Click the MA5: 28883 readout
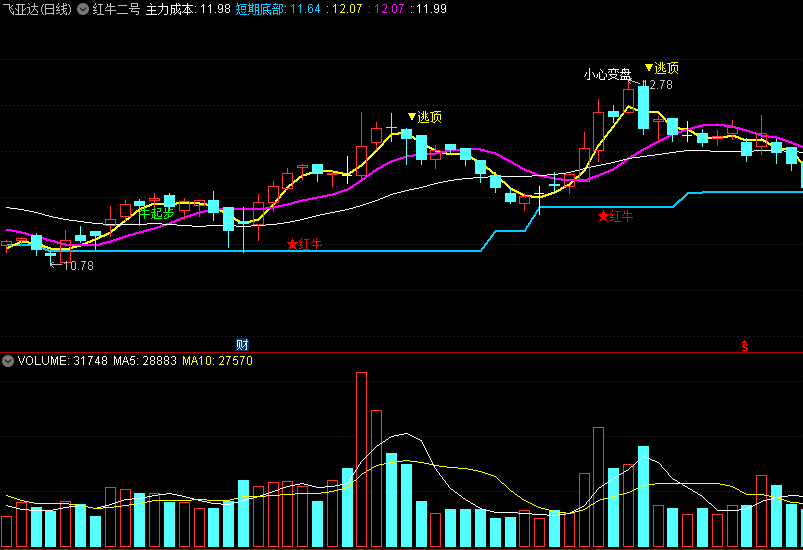Screen dimensions: 803x550 pos(145,361)
